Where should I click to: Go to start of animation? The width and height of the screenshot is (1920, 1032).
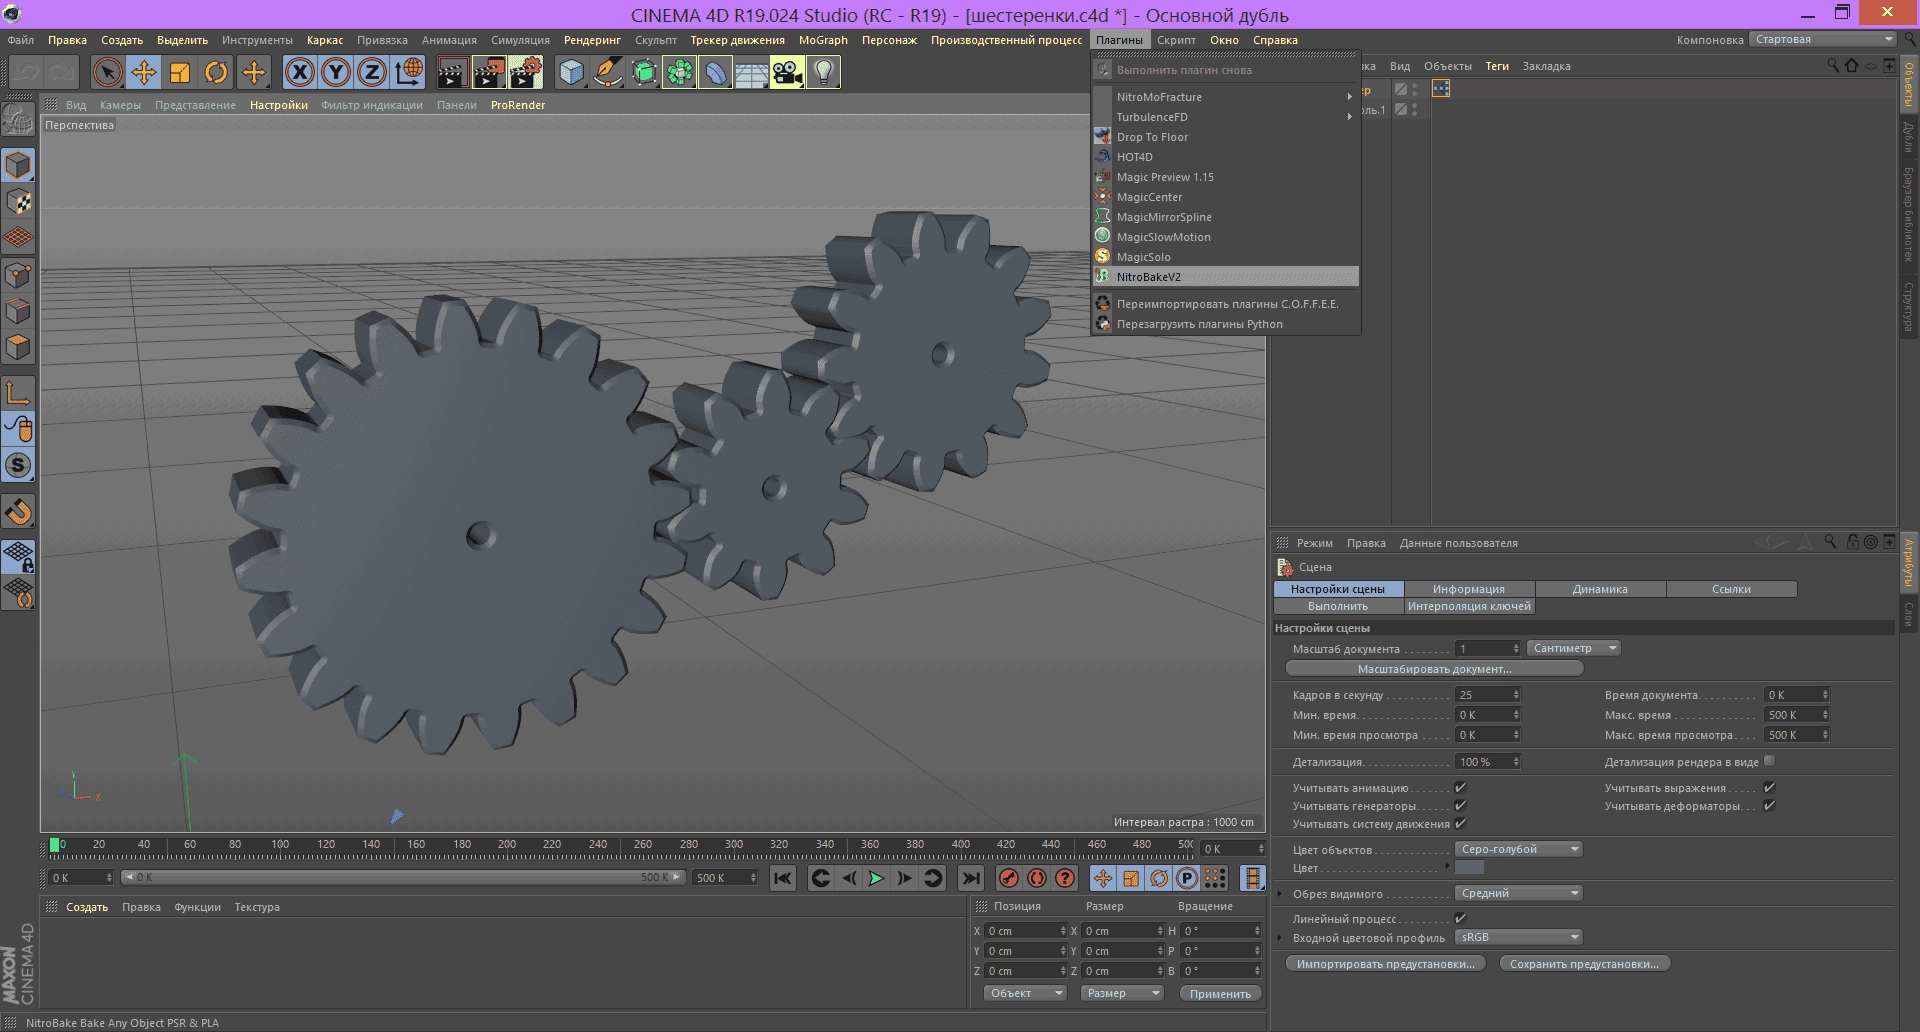click(x=783, y=878)
